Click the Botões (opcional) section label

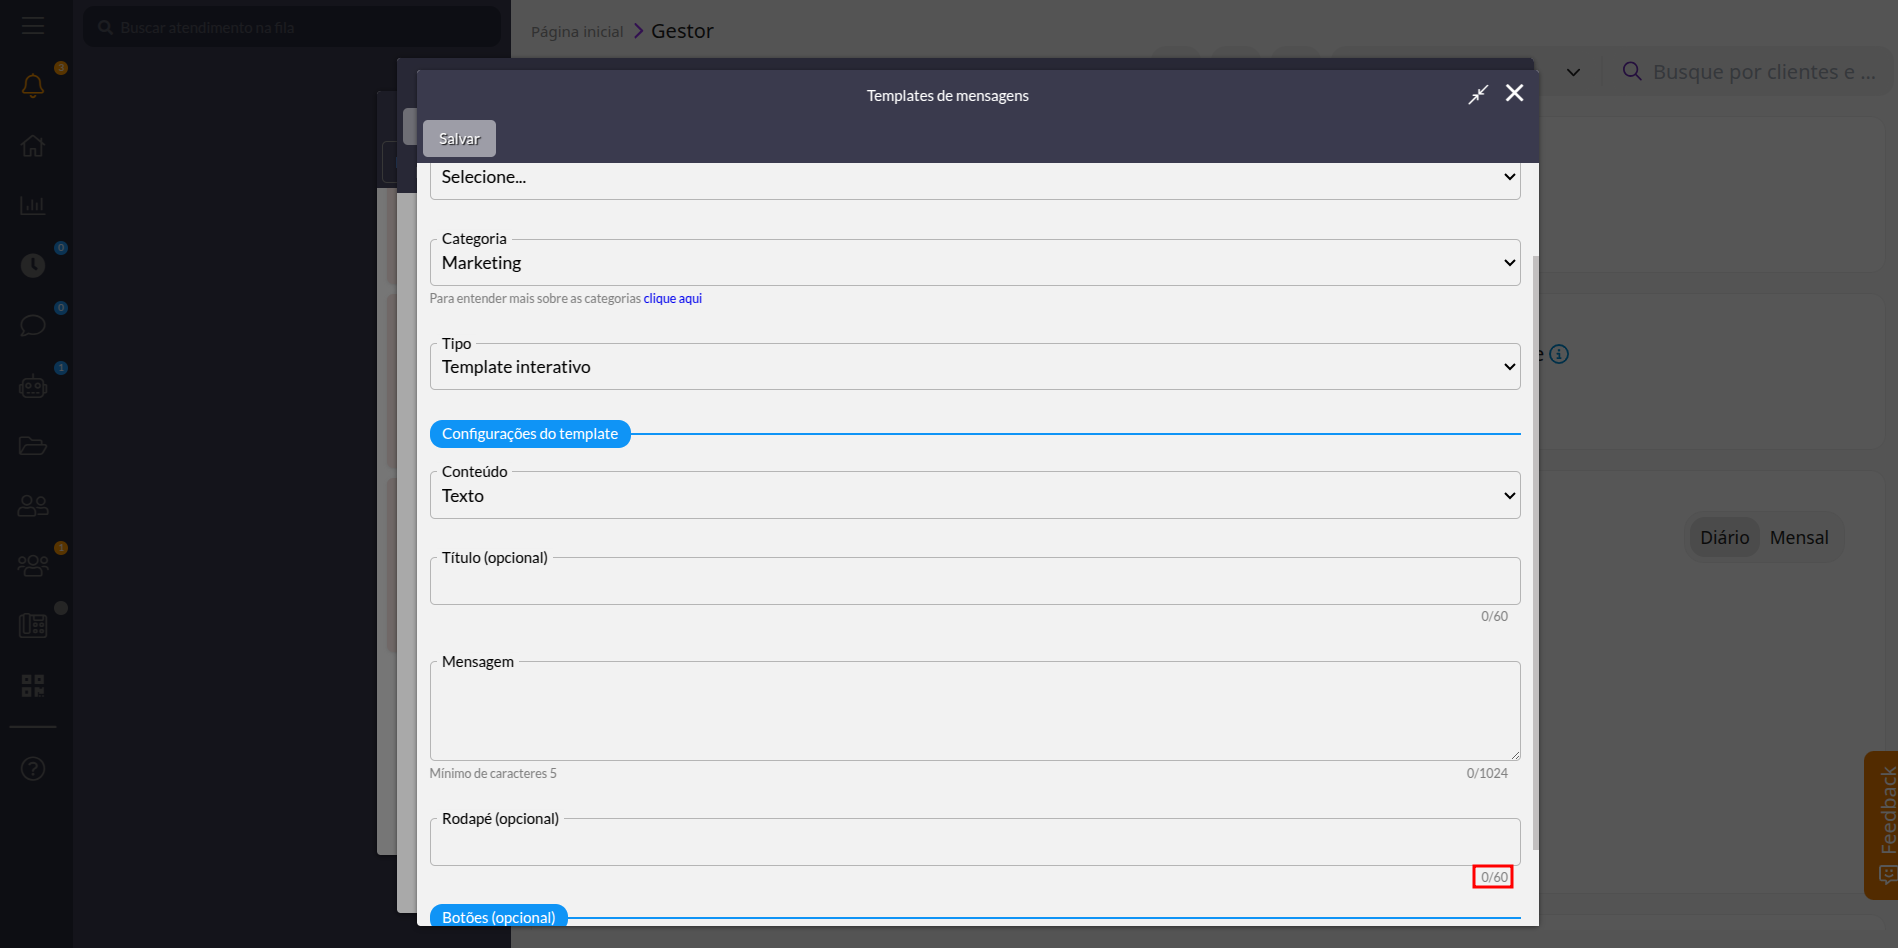pyautogui.click(x=499, y=916)
